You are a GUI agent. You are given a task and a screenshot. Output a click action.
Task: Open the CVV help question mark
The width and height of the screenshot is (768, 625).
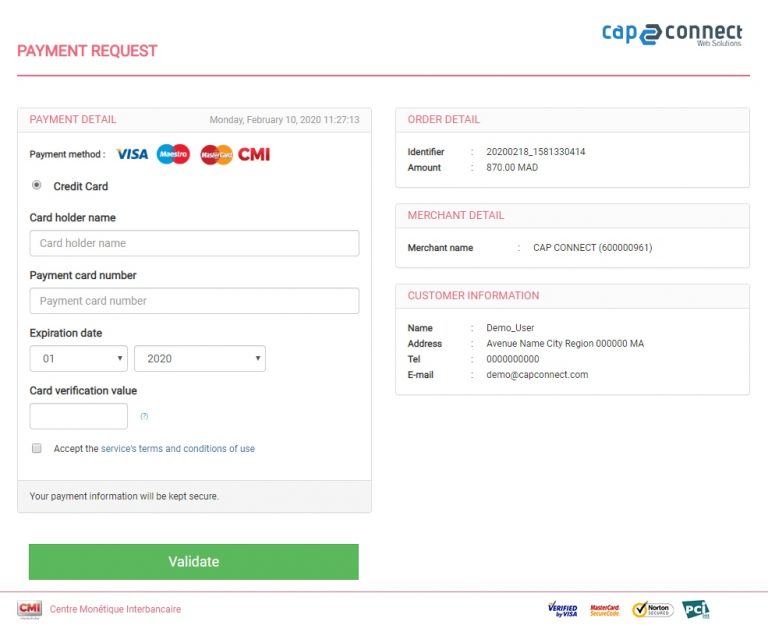pyautogui.click(x=144, y=416)
